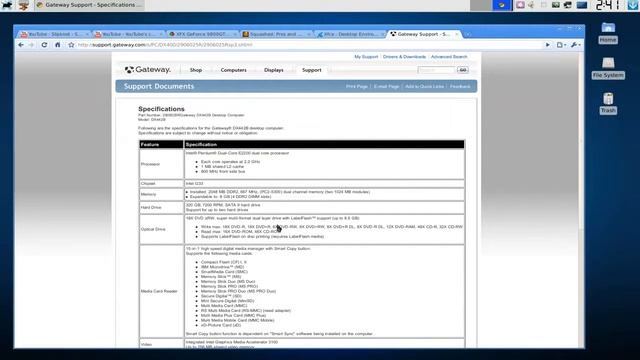Activate Gateway Support window in the taskbar
Screen dimensions: 640x360
pos(89,5)
